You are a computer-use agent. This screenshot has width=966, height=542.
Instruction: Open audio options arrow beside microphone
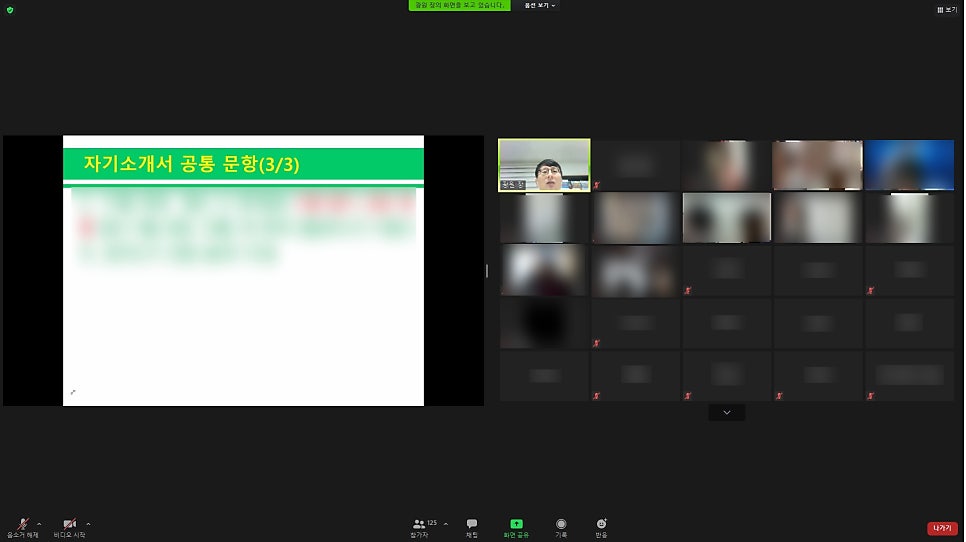pyautogui.click(x=39, y=524)
